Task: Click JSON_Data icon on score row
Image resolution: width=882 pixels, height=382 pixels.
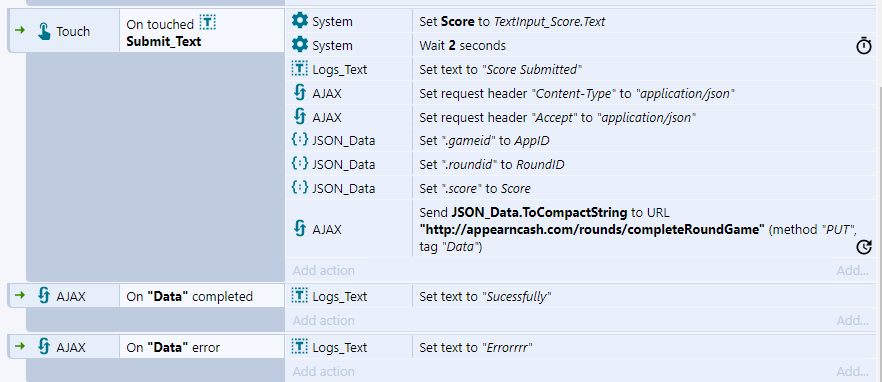Action: pos(300,187)
